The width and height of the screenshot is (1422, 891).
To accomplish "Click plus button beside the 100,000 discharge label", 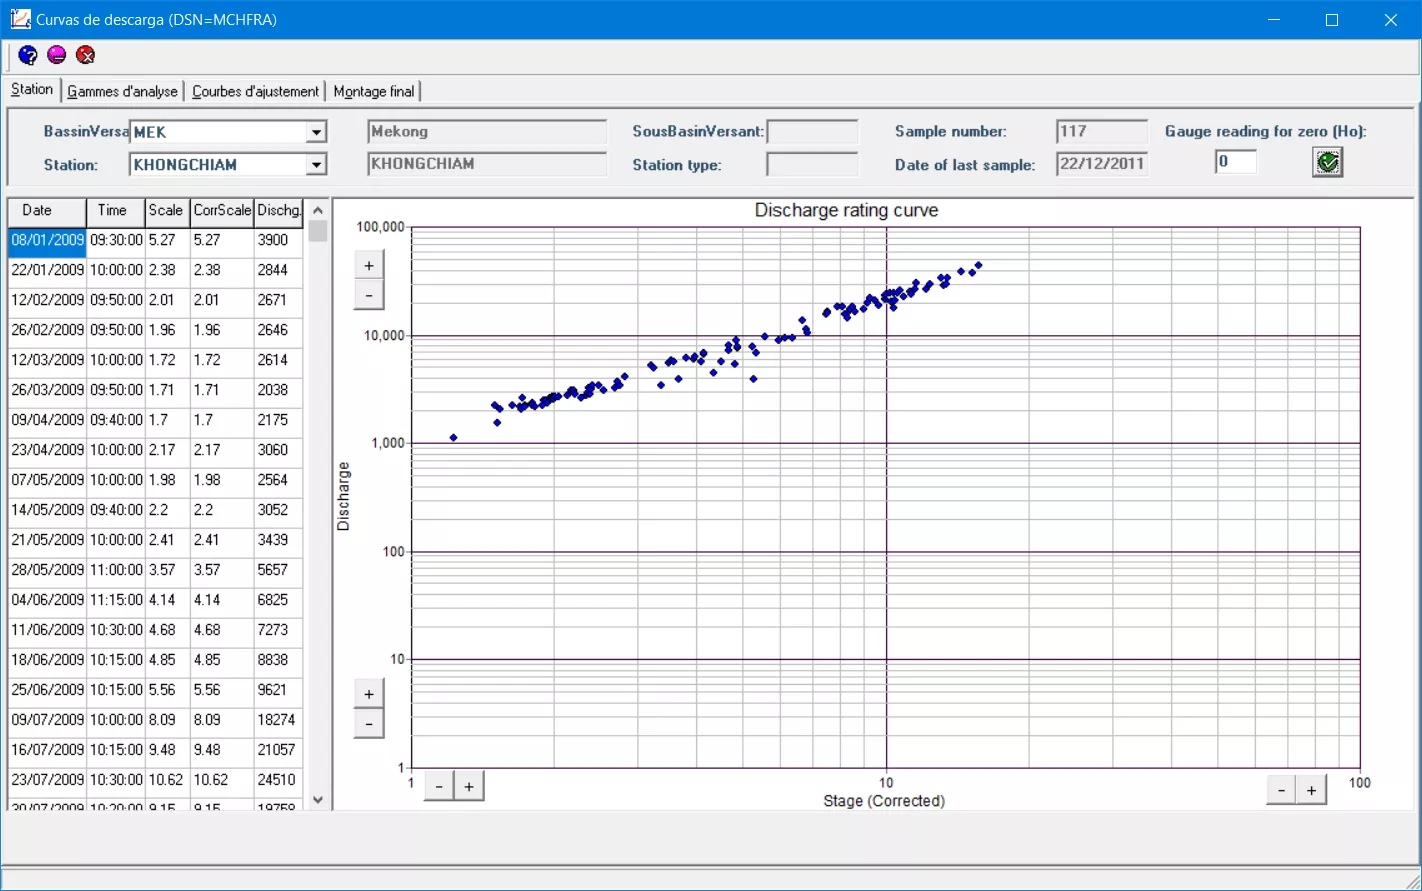I will pos(369,265).
